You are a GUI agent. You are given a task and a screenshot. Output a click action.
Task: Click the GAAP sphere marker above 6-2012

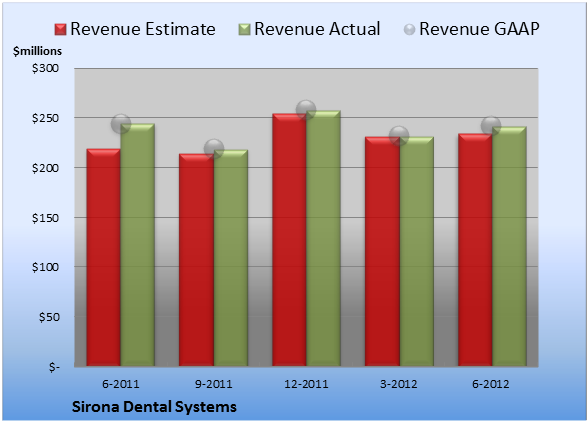pyautogui.click(x=491, y=126)
